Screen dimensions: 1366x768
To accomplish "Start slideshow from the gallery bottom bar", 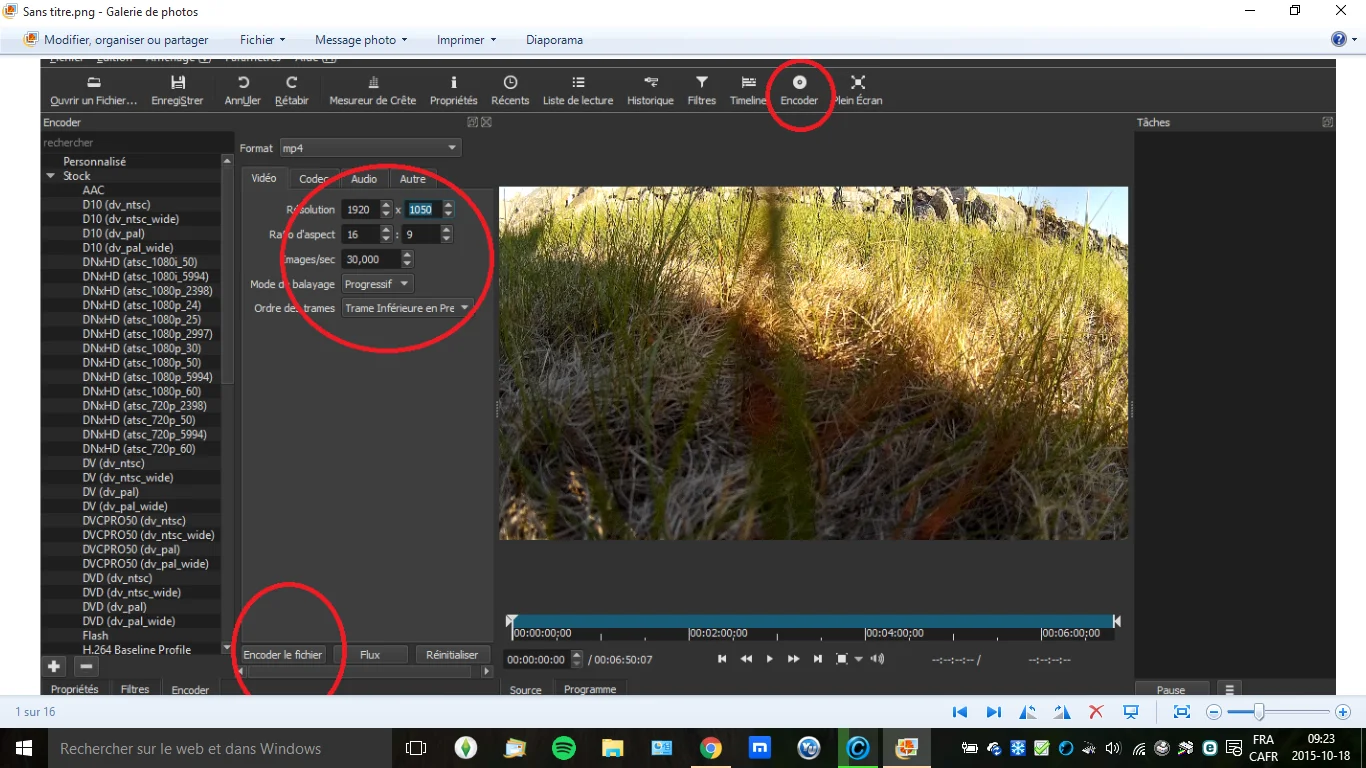I will click(1131, 712).
